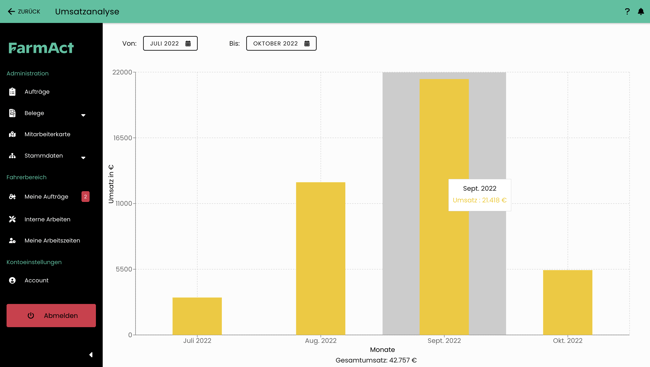
Task: Click the Aug. 2022 bar
Action: (x=320, y=258)
